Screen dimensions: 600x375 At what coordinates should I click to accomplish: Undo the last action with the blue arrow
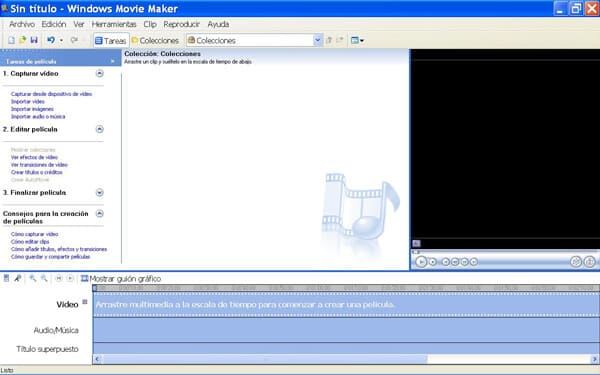click(x=51, y=40)
